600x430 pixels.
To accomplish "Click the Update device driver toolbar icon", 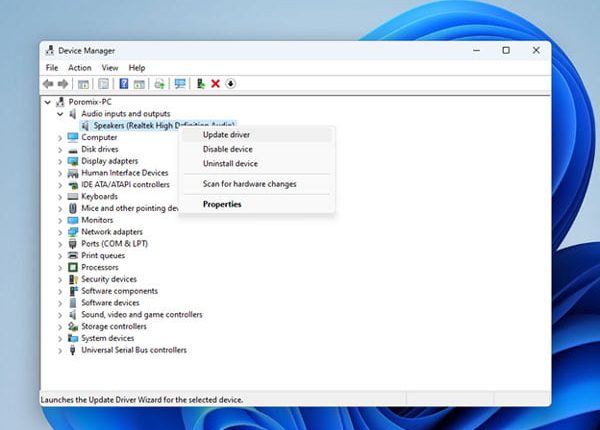I will pos(201,83).
